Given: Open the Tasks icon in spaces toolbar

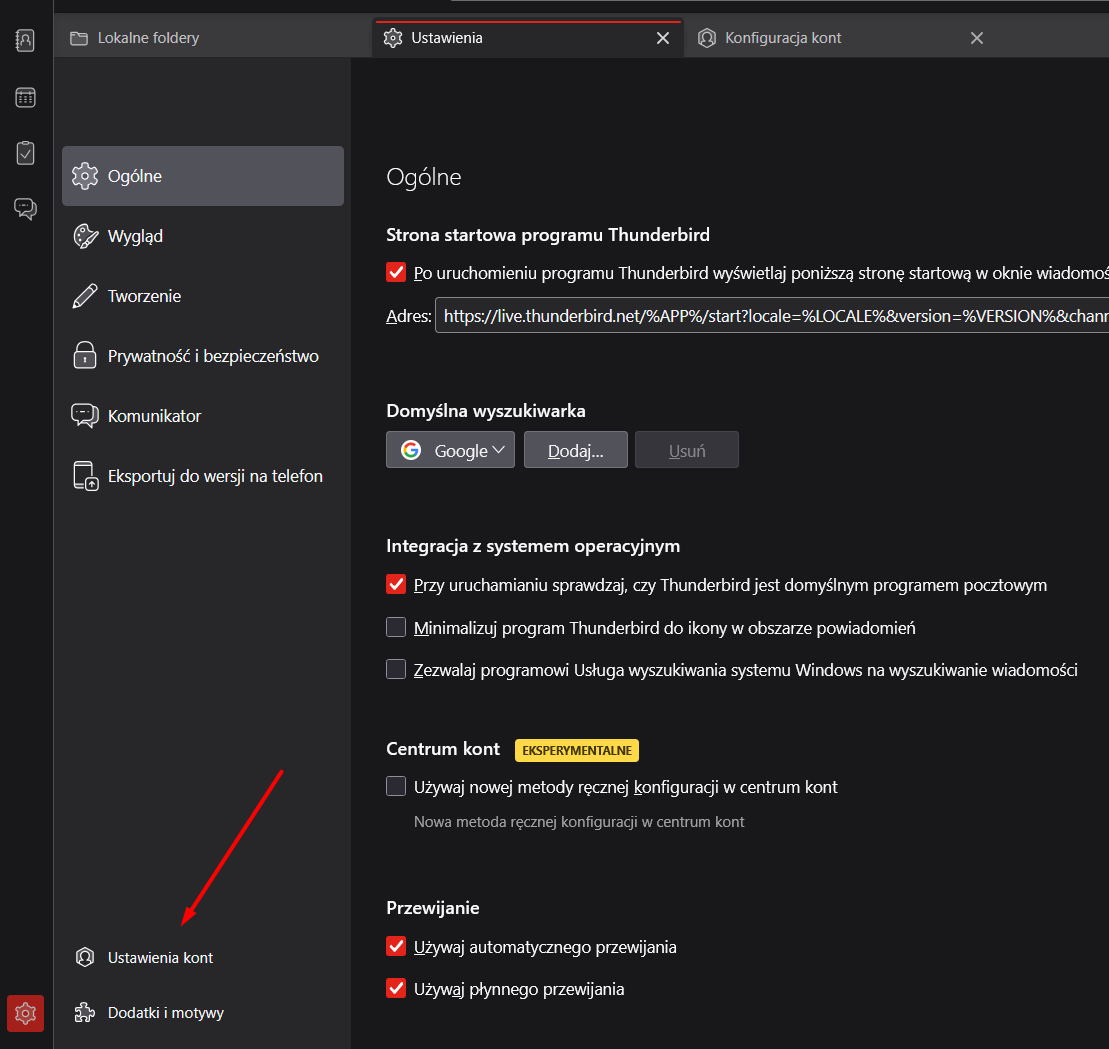Looking at the screenshot, I should (25, 153).
